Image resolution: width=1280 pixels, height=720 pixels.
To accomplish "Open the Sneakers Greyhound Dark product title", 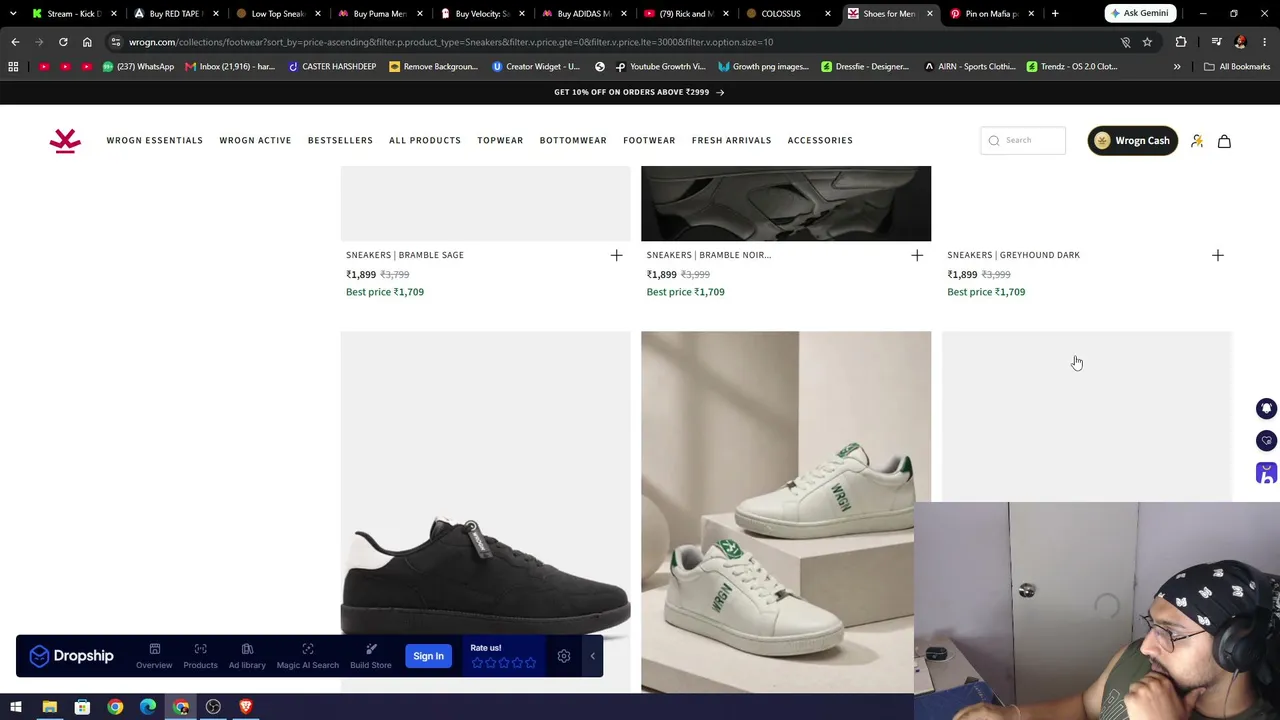I will (1013, 255).
